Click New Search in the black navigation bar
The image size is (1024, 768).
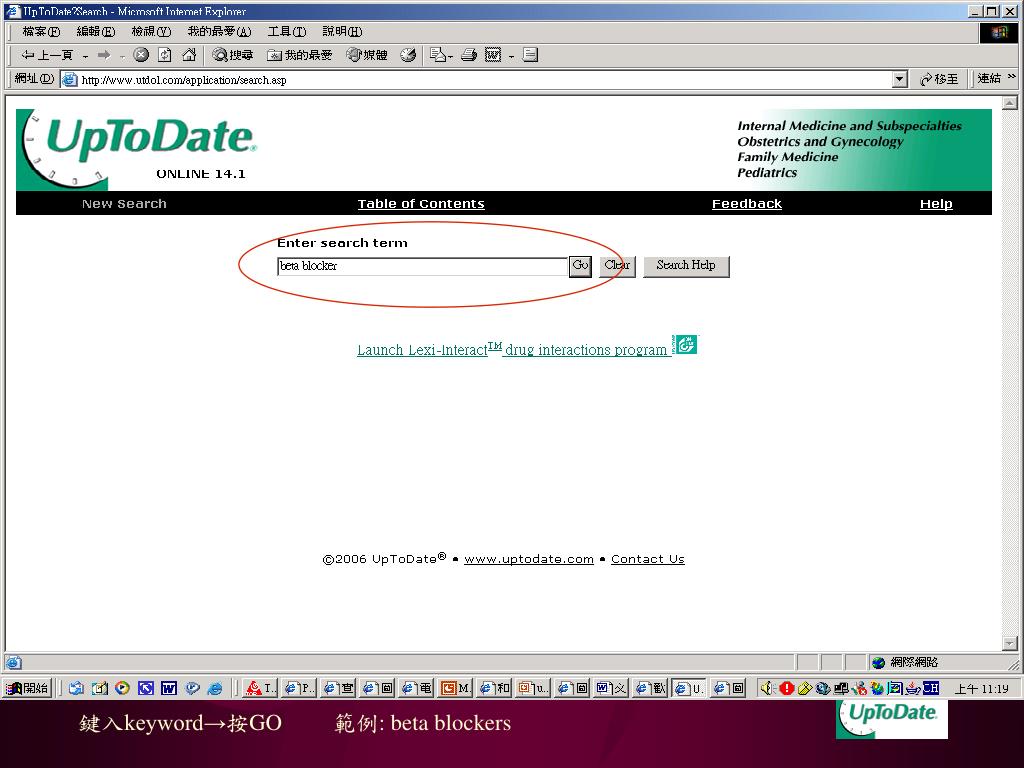[124, 204]
